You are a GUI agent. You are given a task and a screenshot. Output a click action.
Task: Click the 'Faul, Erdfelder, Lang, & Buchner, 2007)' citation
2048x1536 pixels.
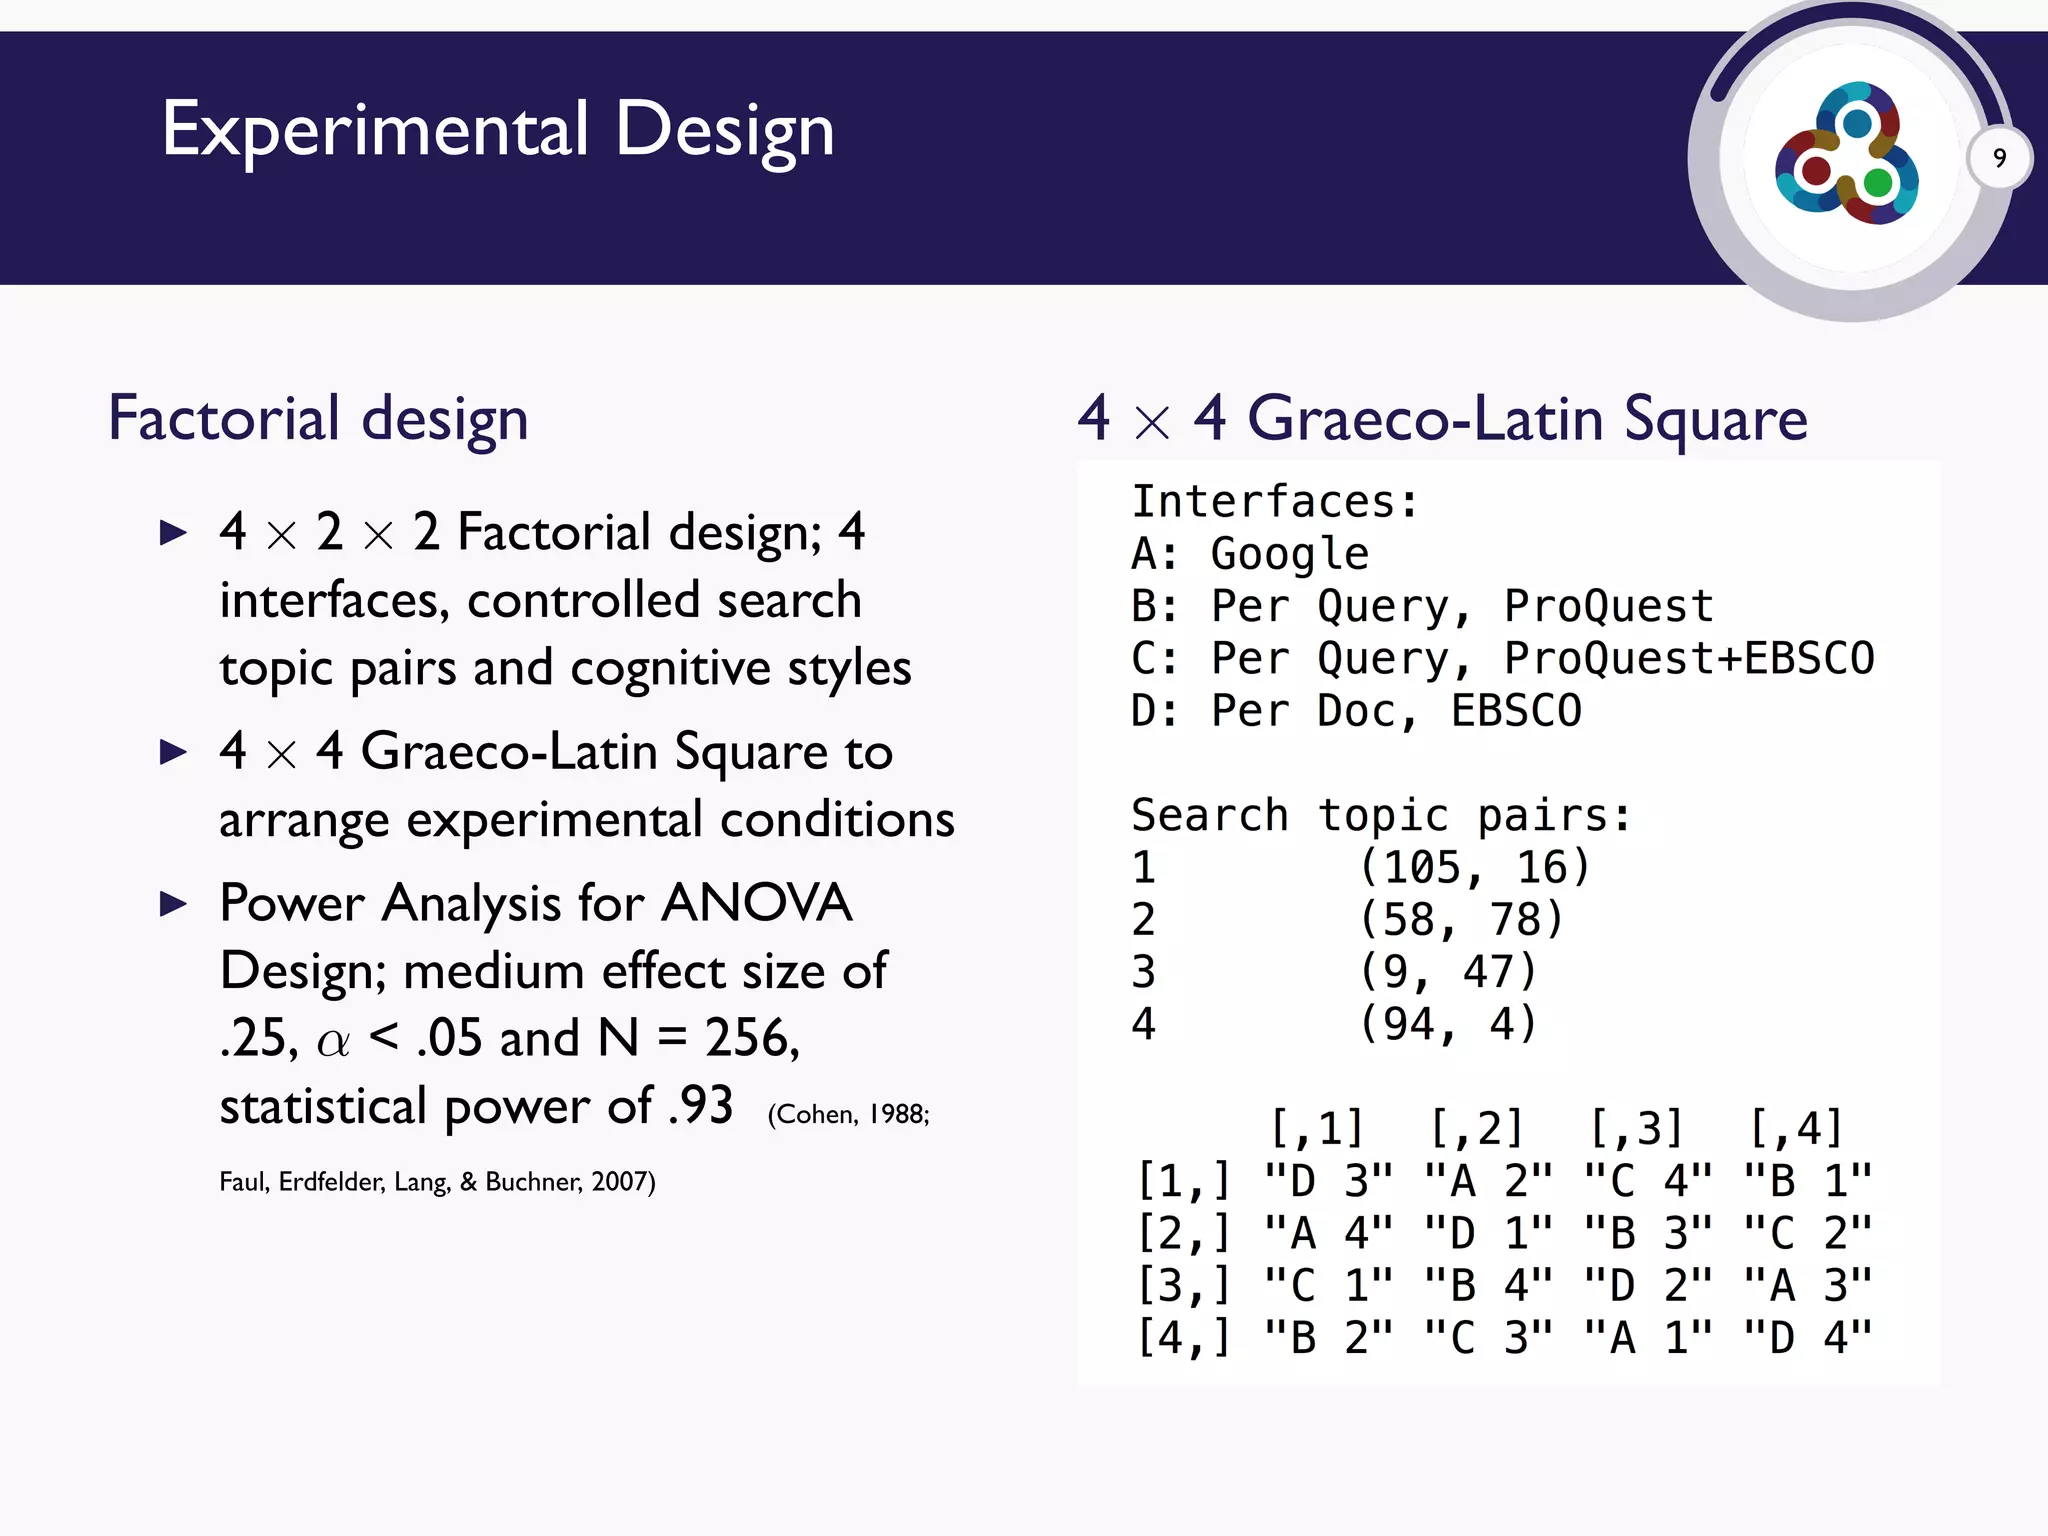pyautogui.click(x=437, y=1182)
